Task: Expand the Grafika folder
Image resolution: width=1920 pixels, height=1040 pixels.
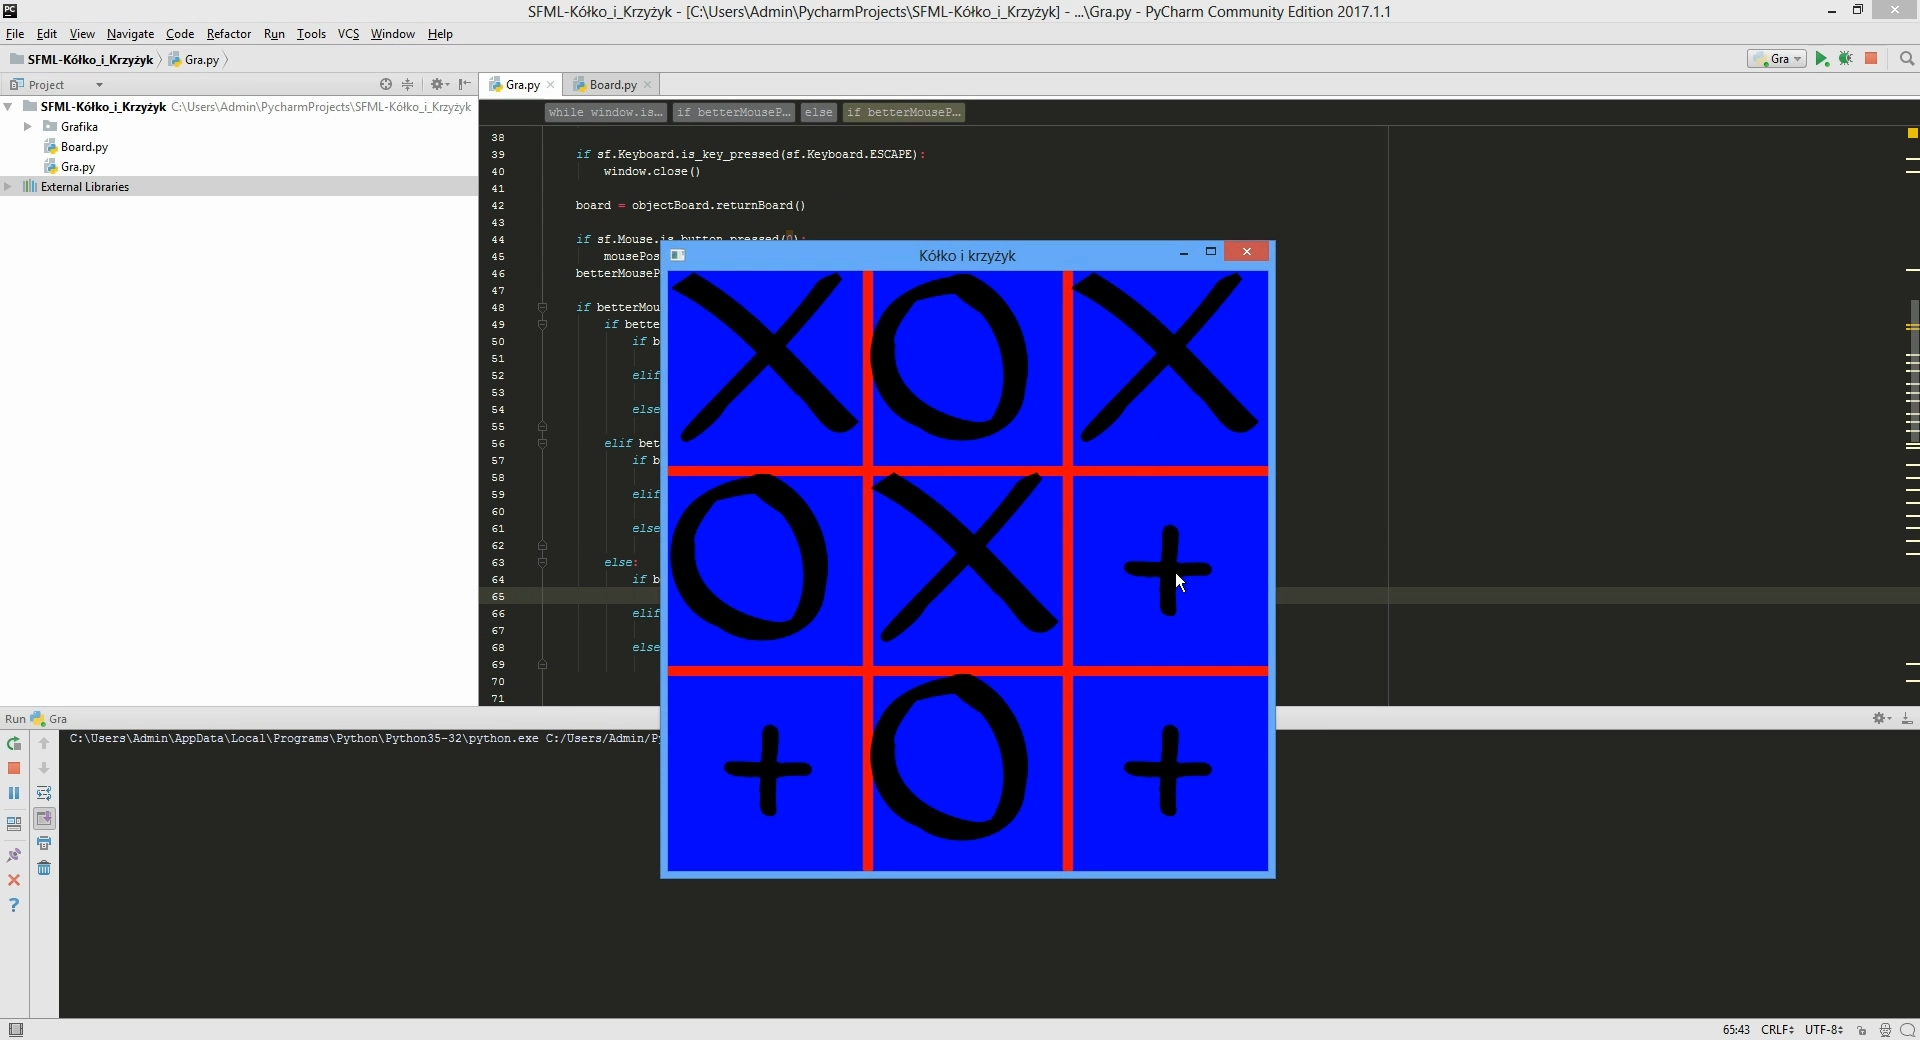Action: (x=28, y=127)
